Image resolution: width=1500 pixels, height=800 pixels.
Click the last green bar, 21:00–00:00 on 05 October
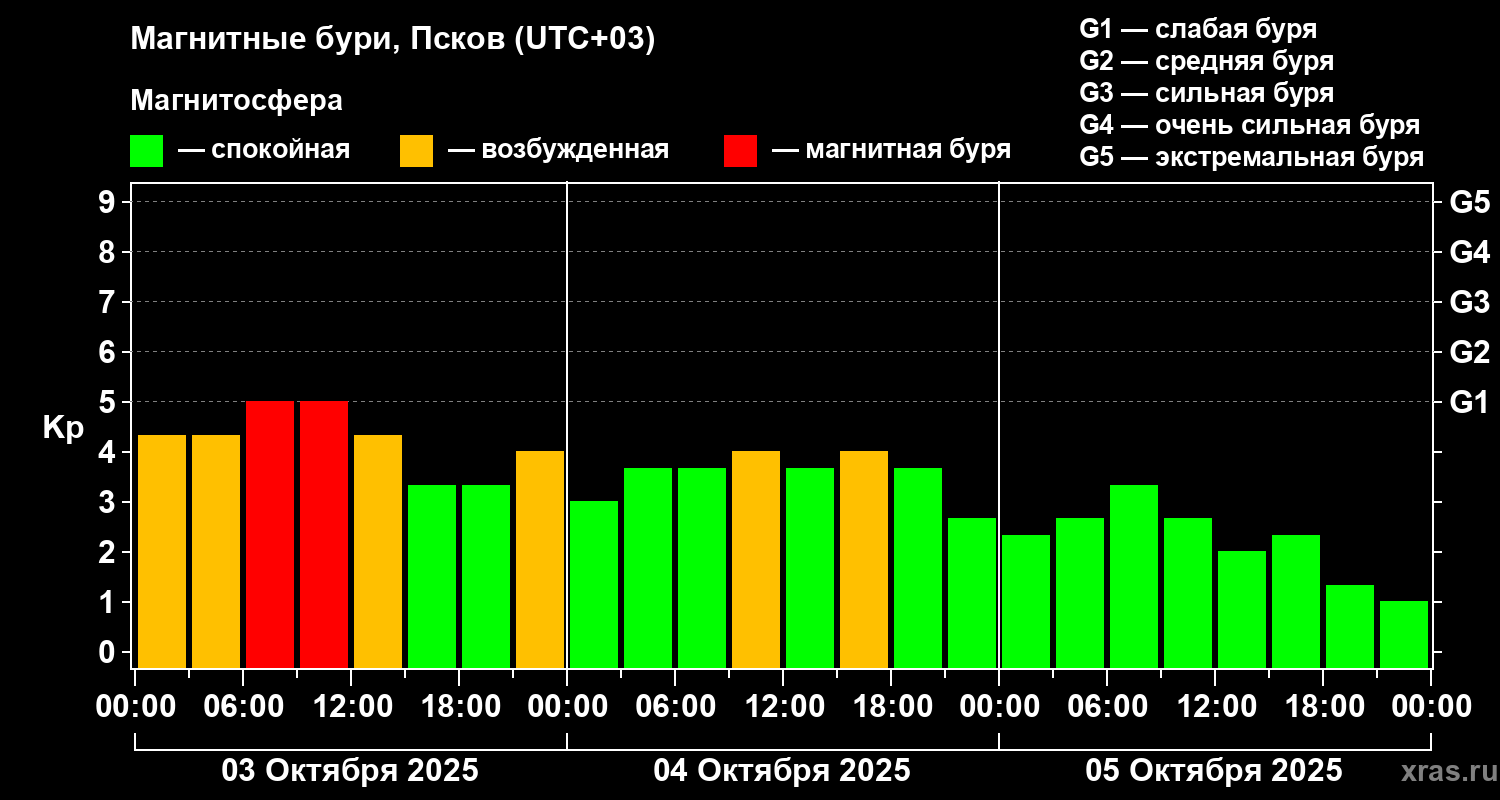1404,635
